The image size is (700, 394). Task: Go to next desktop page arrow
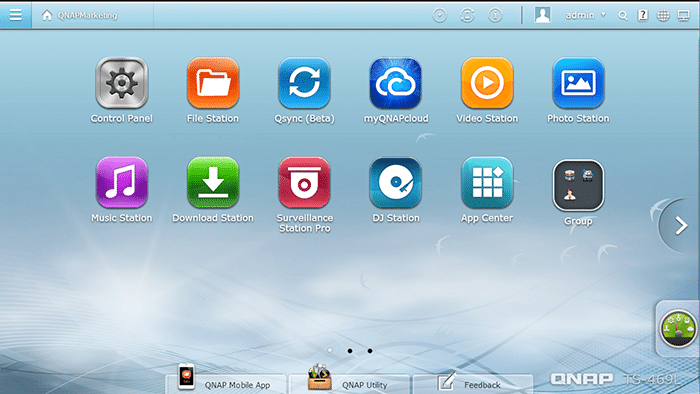[681, 226]
